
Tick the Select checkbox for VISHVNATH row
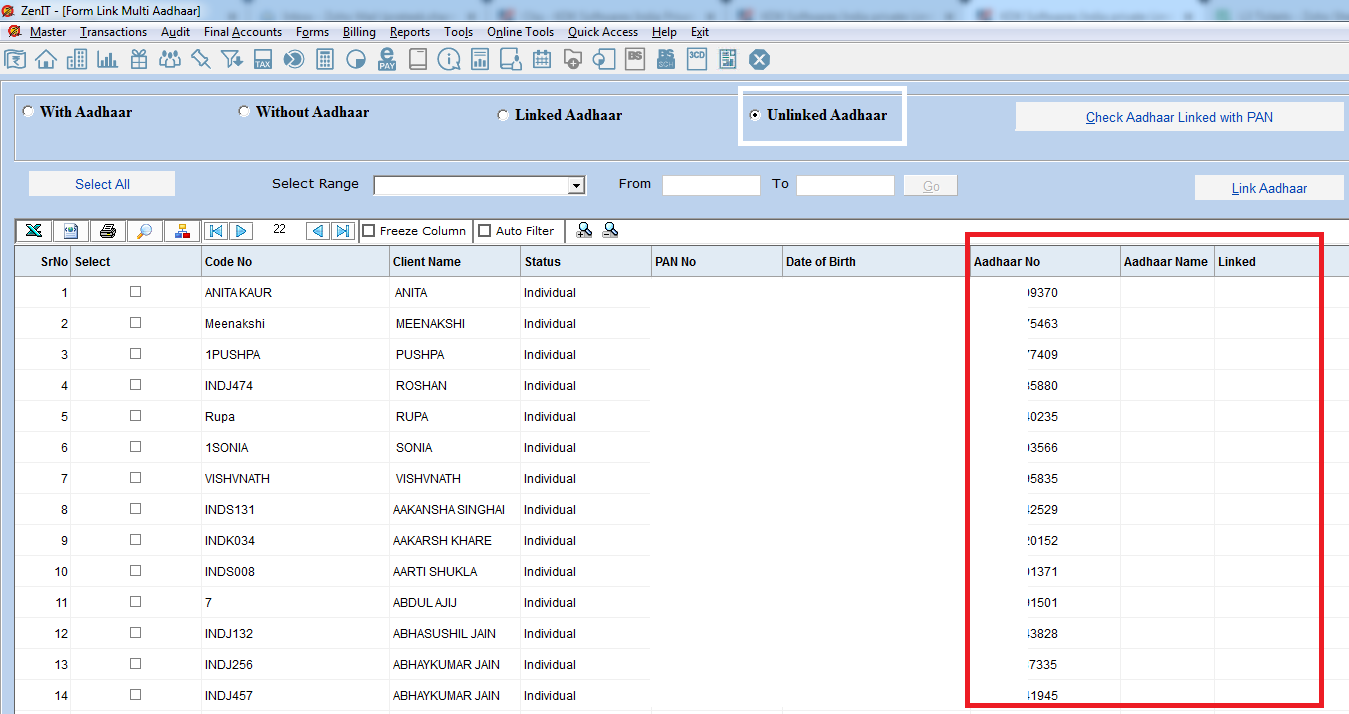[x=135, y=478]
